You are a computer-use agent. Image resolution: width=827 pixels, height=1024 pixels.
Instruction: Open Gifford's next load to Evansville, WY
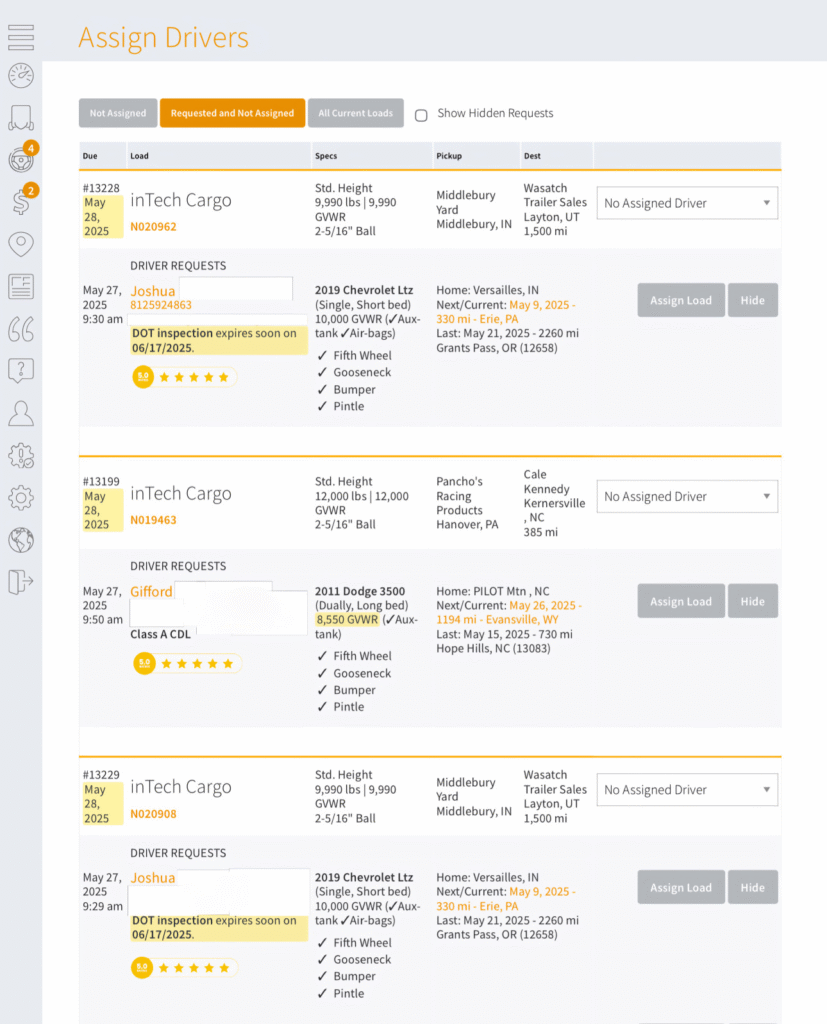[x=509, y=613]
